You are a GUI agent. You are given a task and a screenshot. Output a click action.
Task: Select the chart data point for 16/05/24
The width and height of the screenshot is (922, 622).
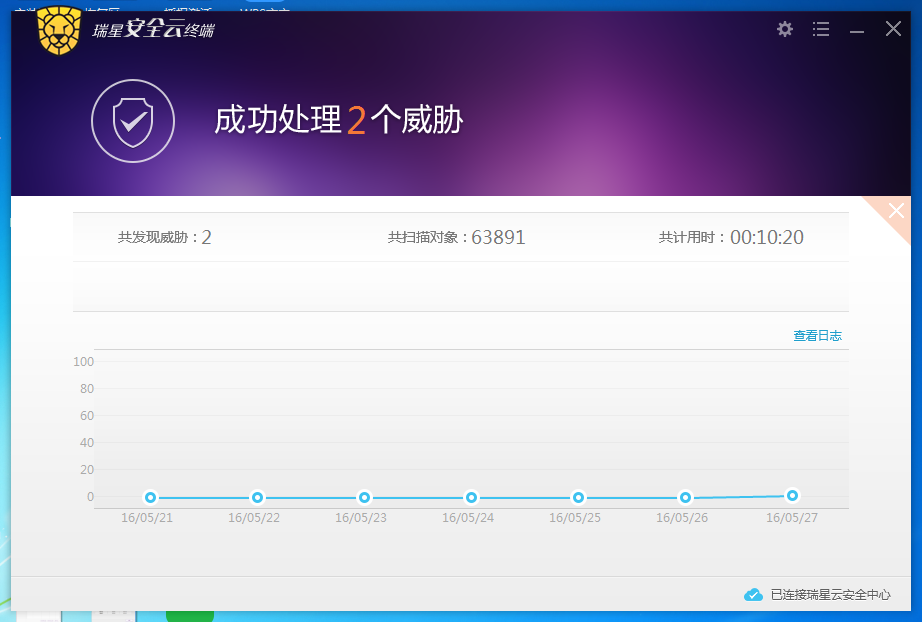(x=471, y=497)
